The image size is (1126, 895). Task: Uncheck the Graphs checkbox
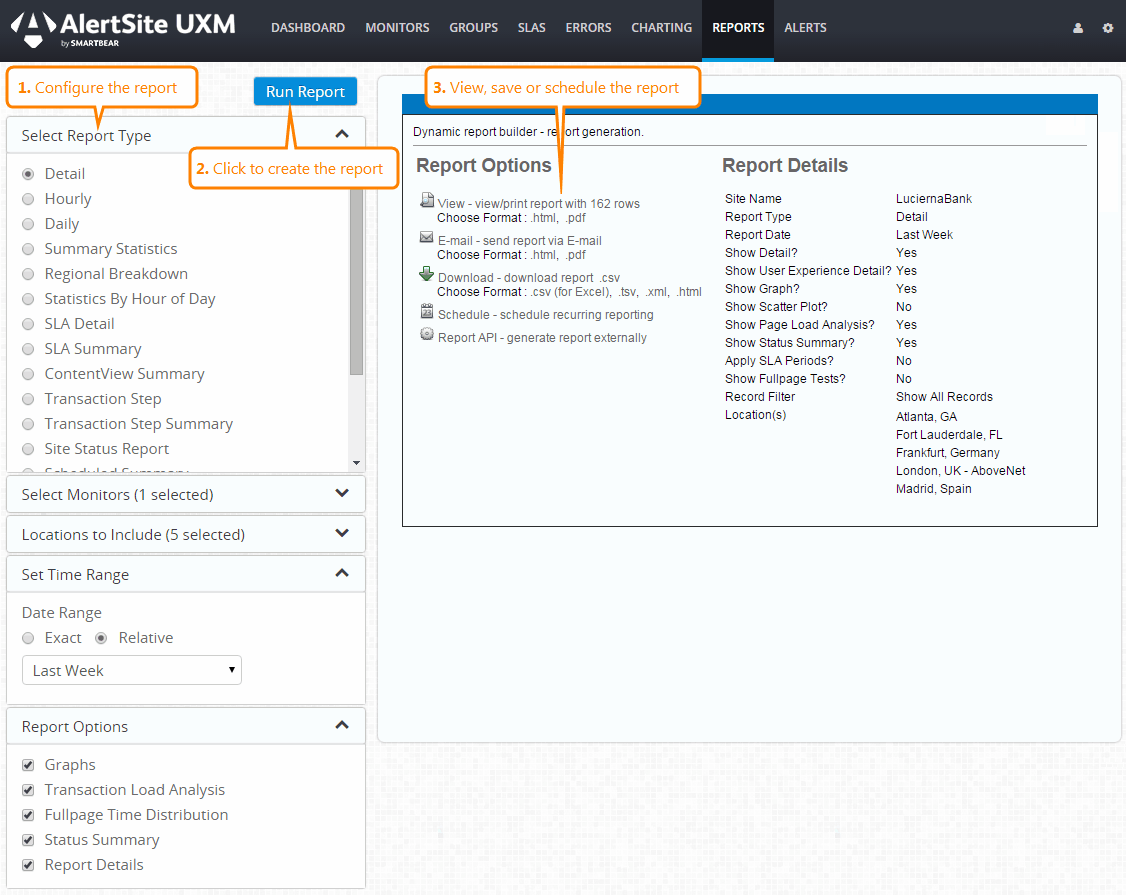click(x=28, y=765)
